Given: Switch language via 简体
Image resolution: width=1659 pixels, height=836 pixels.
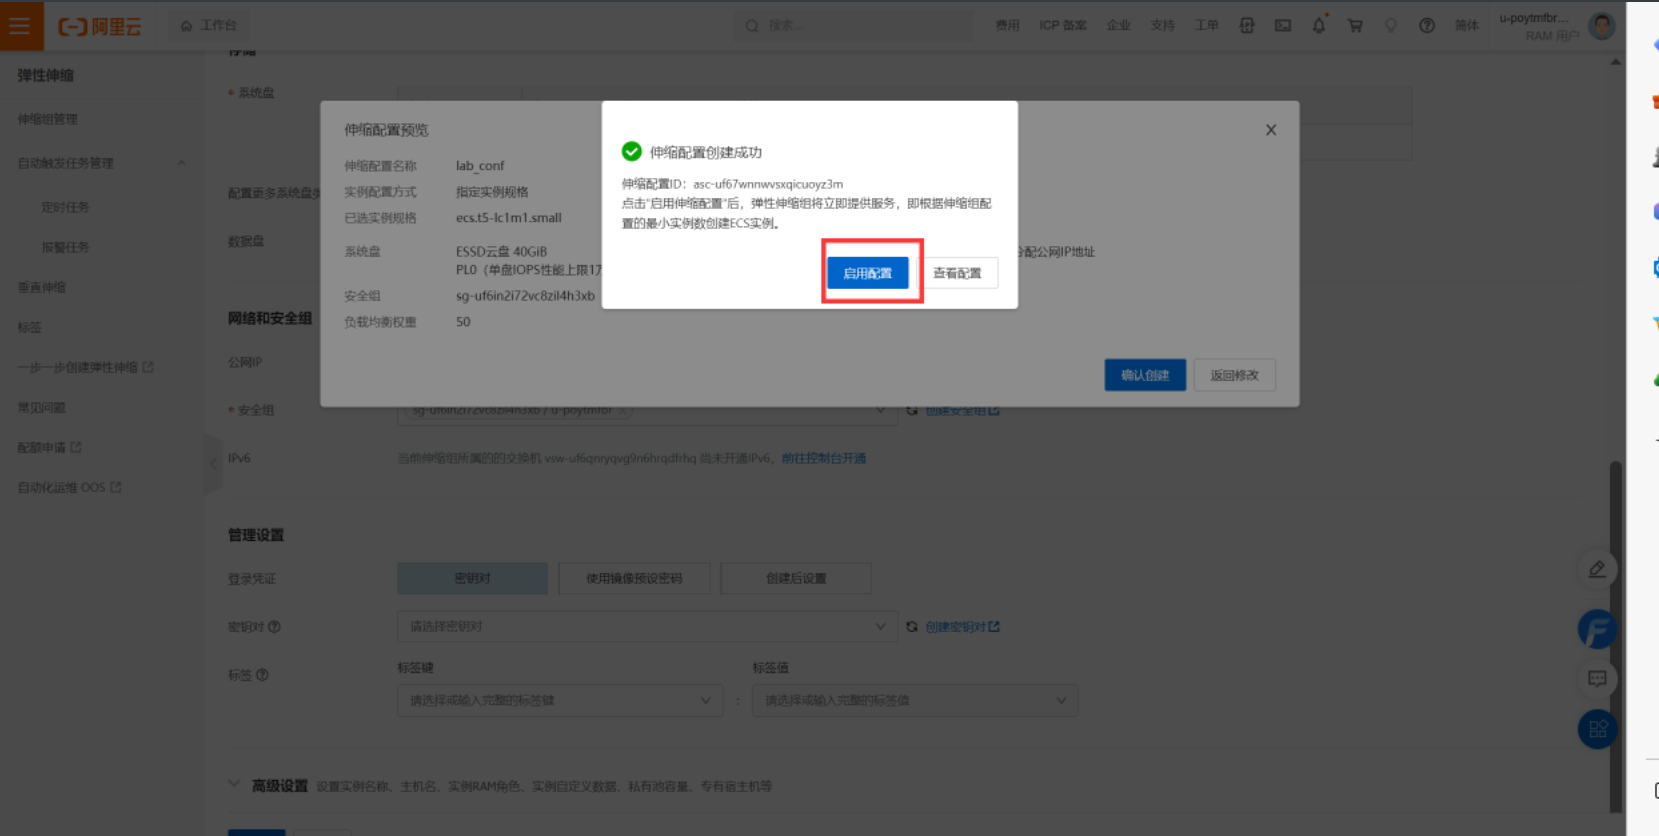Looking at the screenshot, I should 1466,25.
